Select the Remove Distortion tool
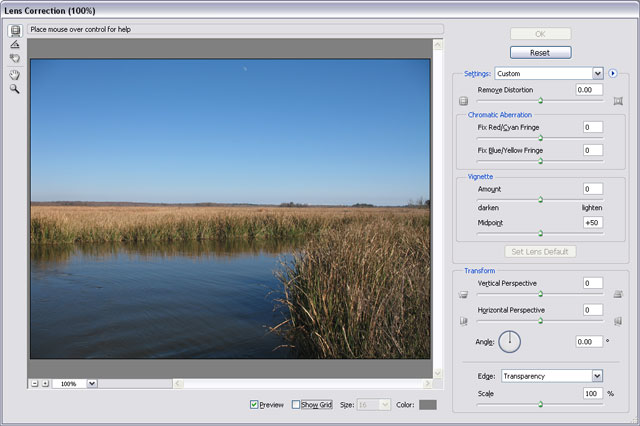Viewport: 640px width, 426px height. [x=15, y=31]
